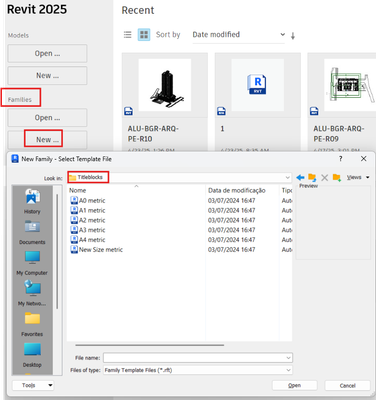Click Open under Models

point(47,53)
